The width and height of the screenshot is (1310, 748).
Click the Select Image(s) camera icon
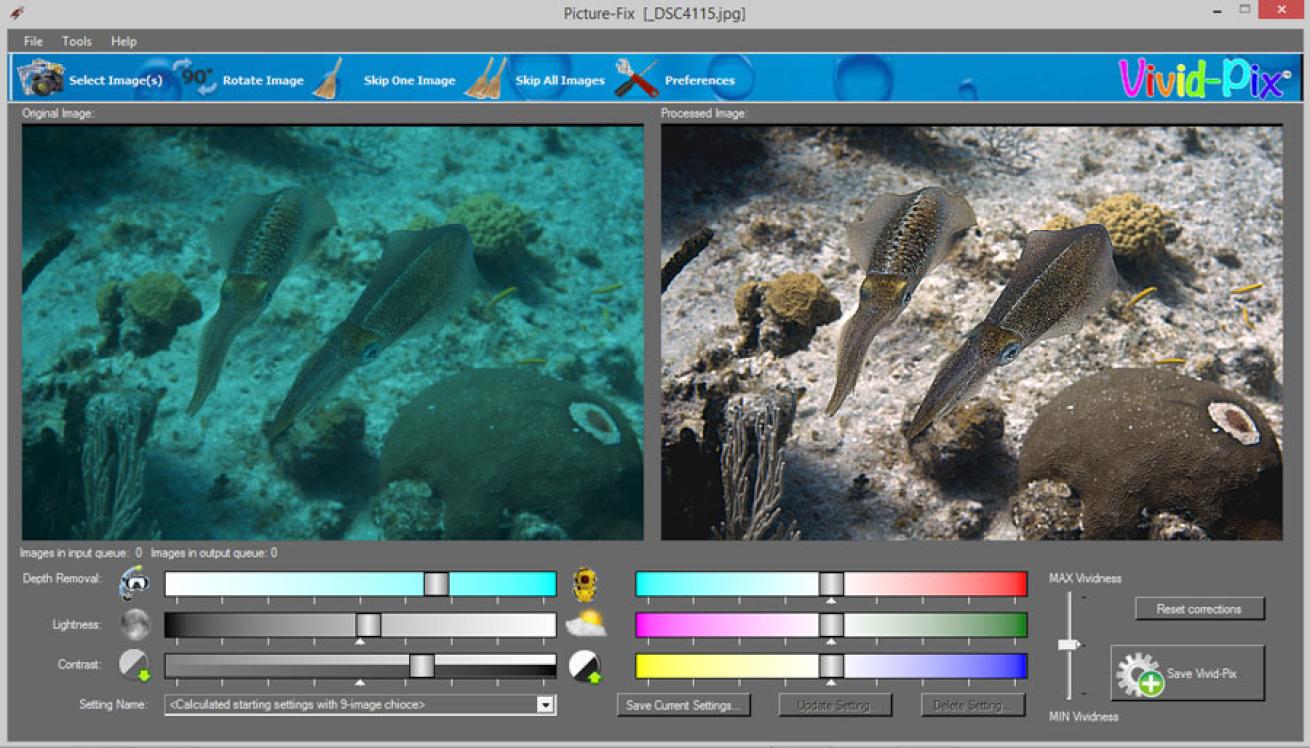pyautogui.click(x=41, y=78)
